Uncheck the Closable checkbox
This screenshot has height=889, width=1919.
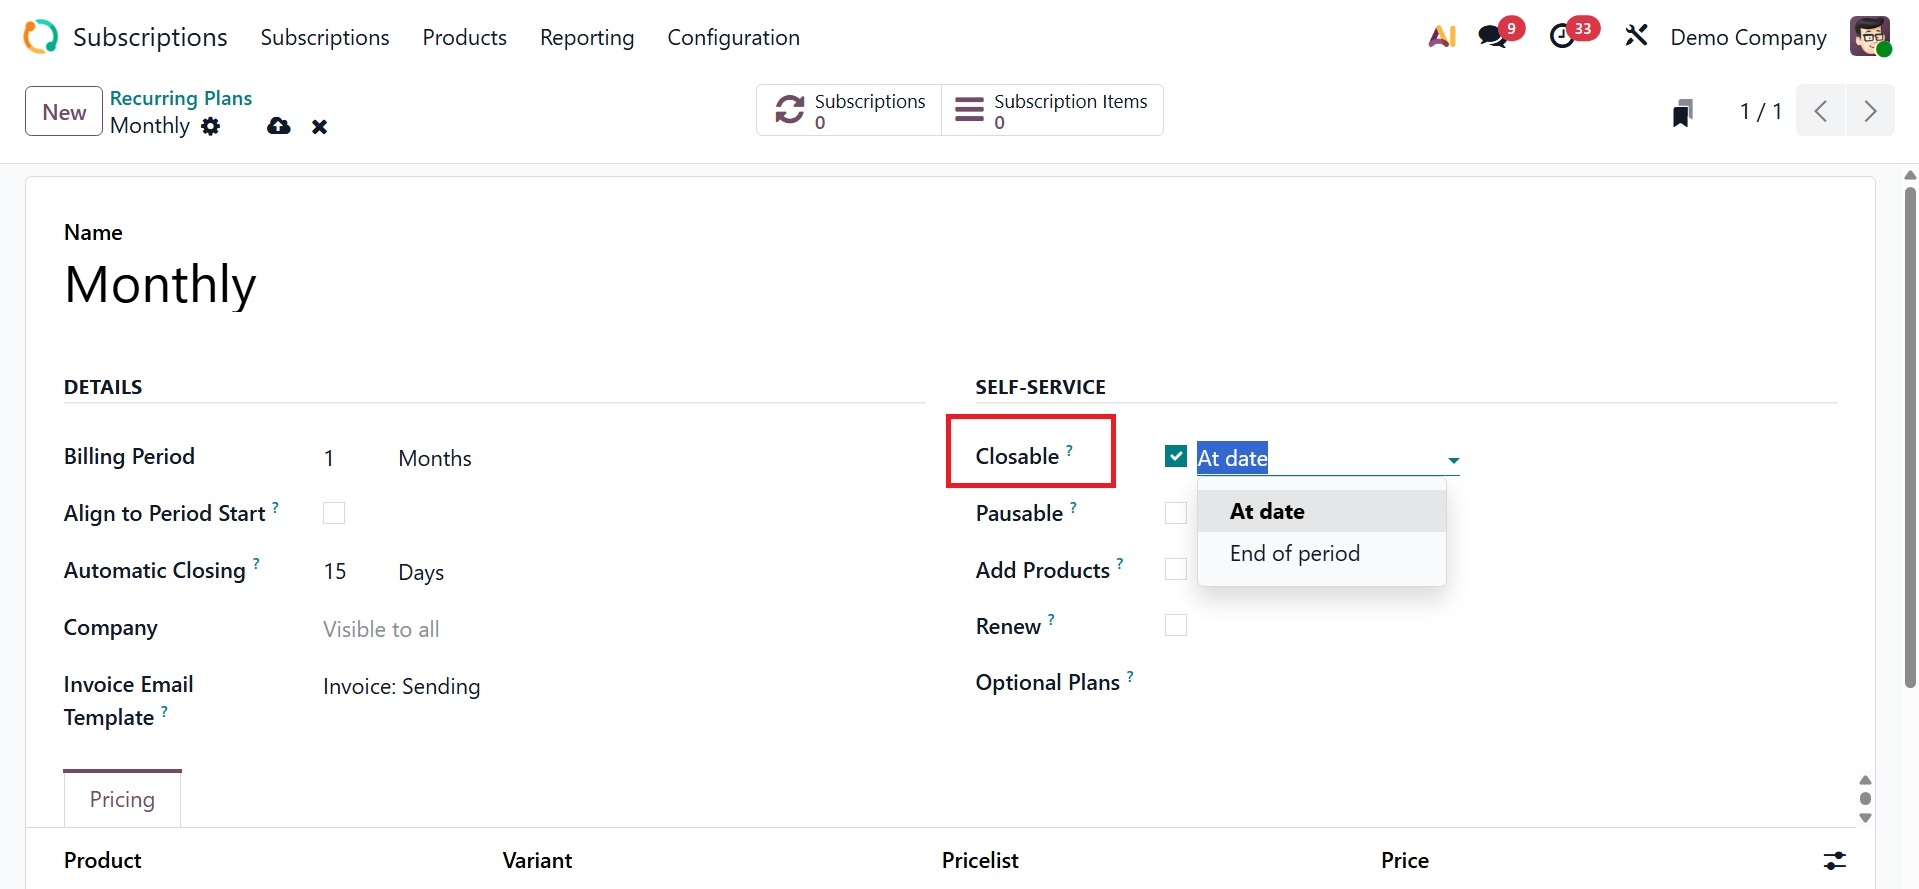point(1176,457)
